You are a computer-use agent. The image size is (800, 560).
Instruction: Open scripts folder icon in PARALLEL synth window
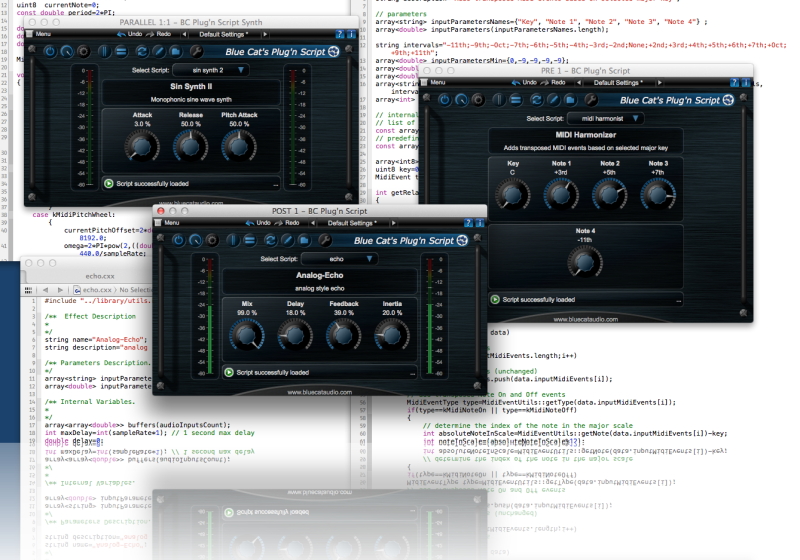click(x=176, y=52)
